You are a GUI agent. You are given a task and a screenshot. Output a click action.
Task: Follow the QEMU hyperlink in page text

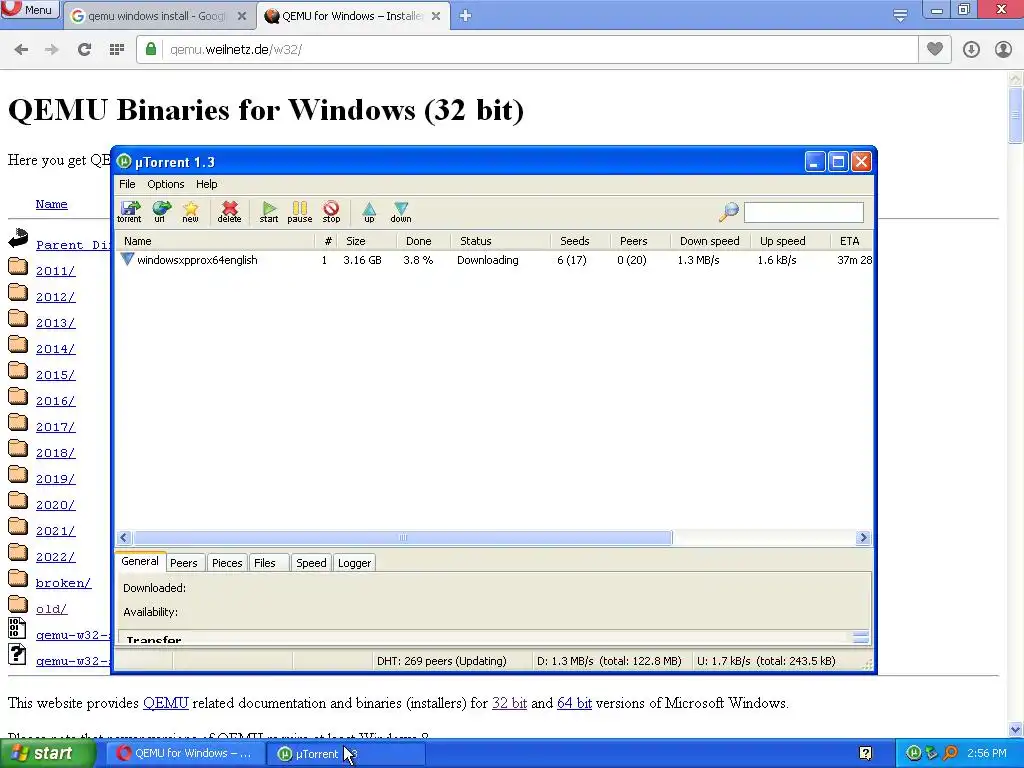click(x=166, y=703)
